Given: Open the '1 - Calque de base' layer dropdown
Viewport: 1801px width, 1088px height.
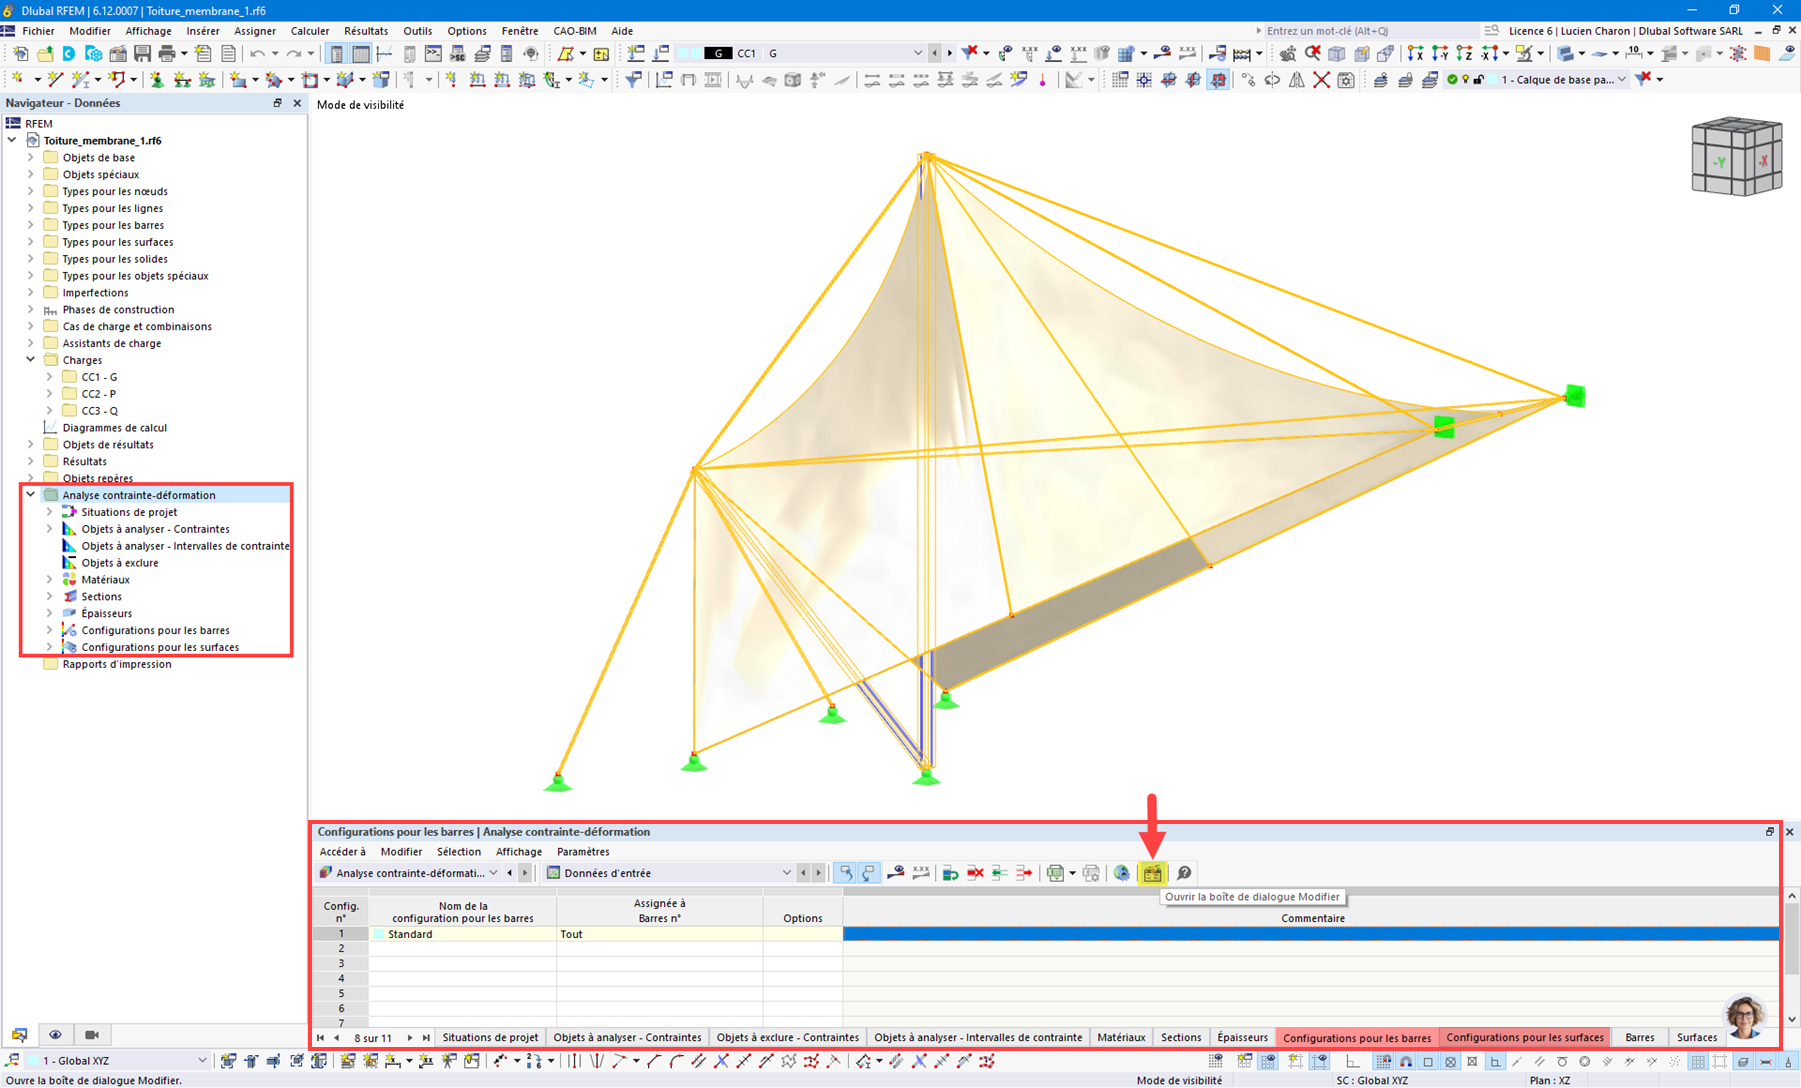Looking at the screenshot, I should pyautogui.click(x=1622, y=80).
